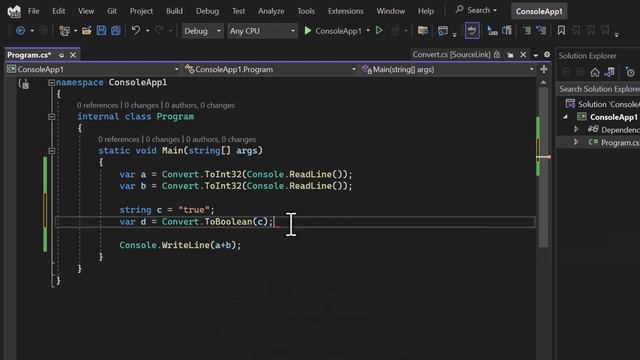Collapse the internal class Program region
Screen dimensions: 640x360
pyautogui.click(x=51, y=117)
